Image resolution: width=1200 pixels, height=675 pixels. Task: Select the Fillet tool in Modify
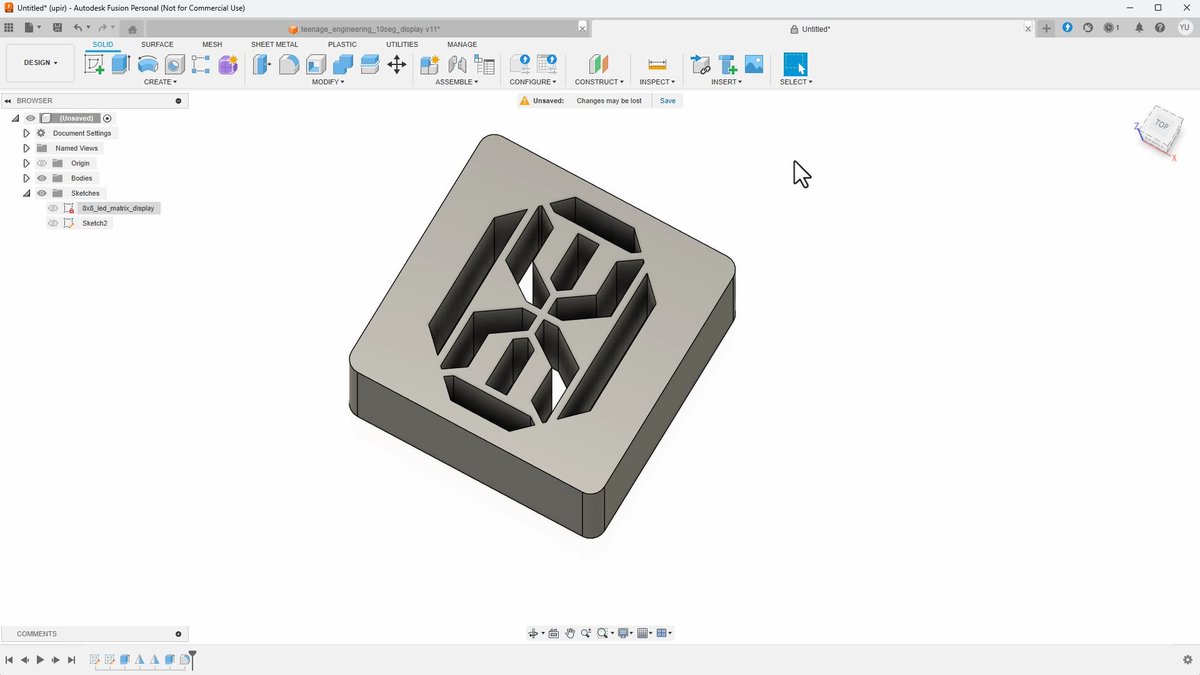[288, 65]
